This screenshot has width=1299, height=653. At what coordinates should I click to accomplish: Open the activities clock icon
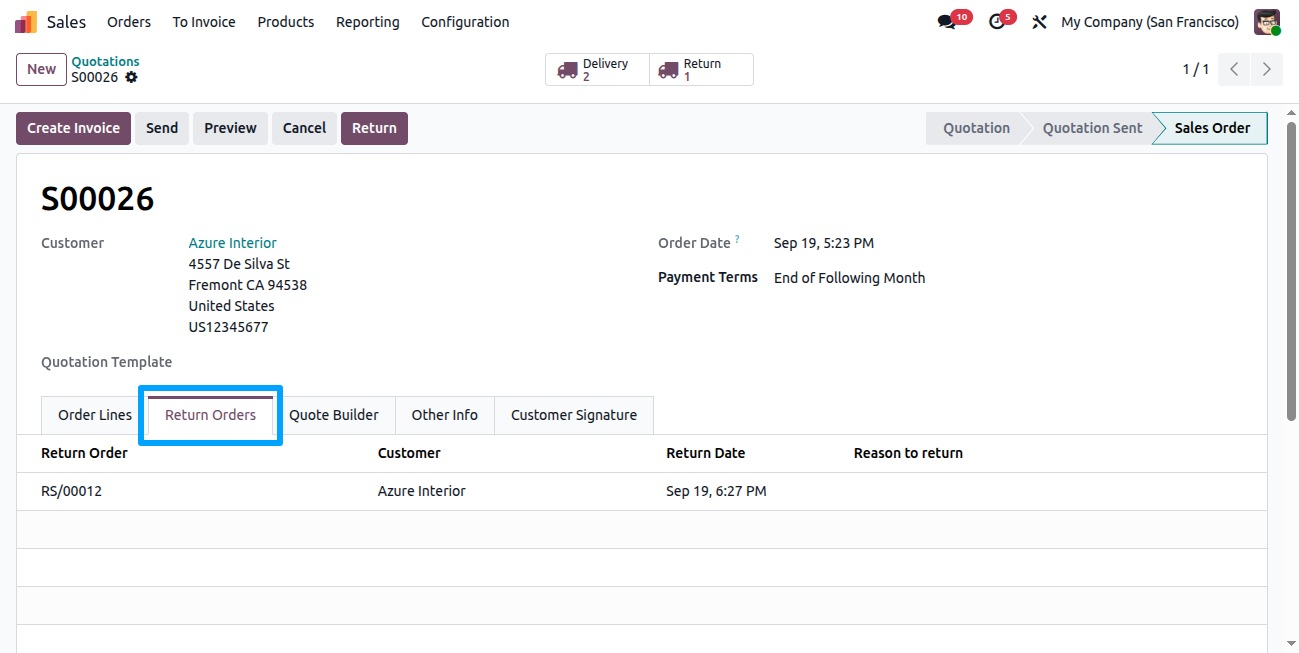(x=997, y=22)
